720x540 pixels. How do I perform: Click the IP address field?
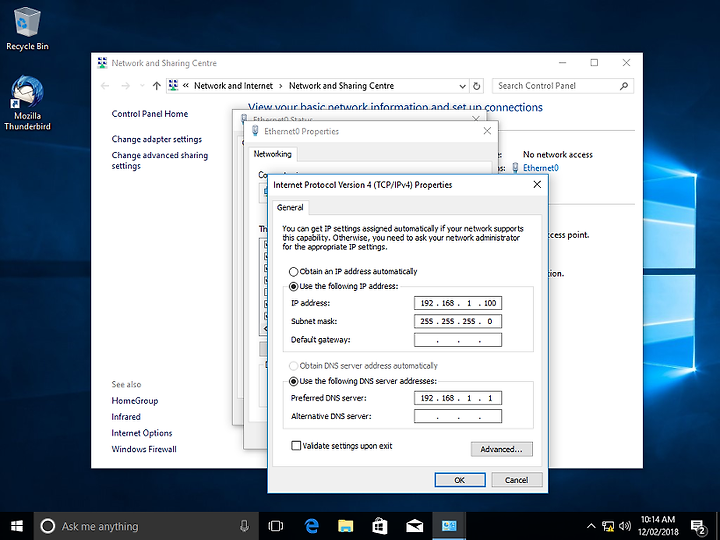click(458, 303)
